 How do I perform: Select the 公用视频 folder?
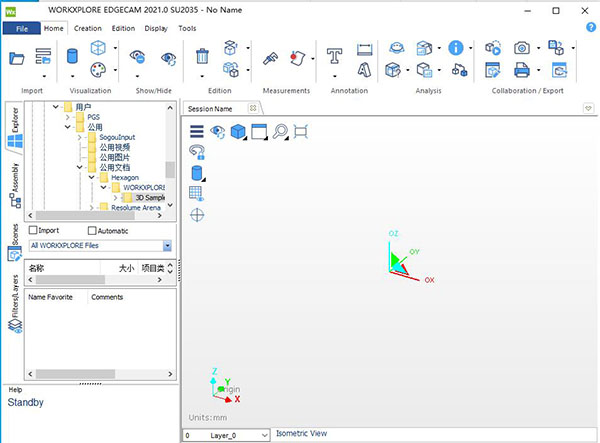[x=115, y=147]
